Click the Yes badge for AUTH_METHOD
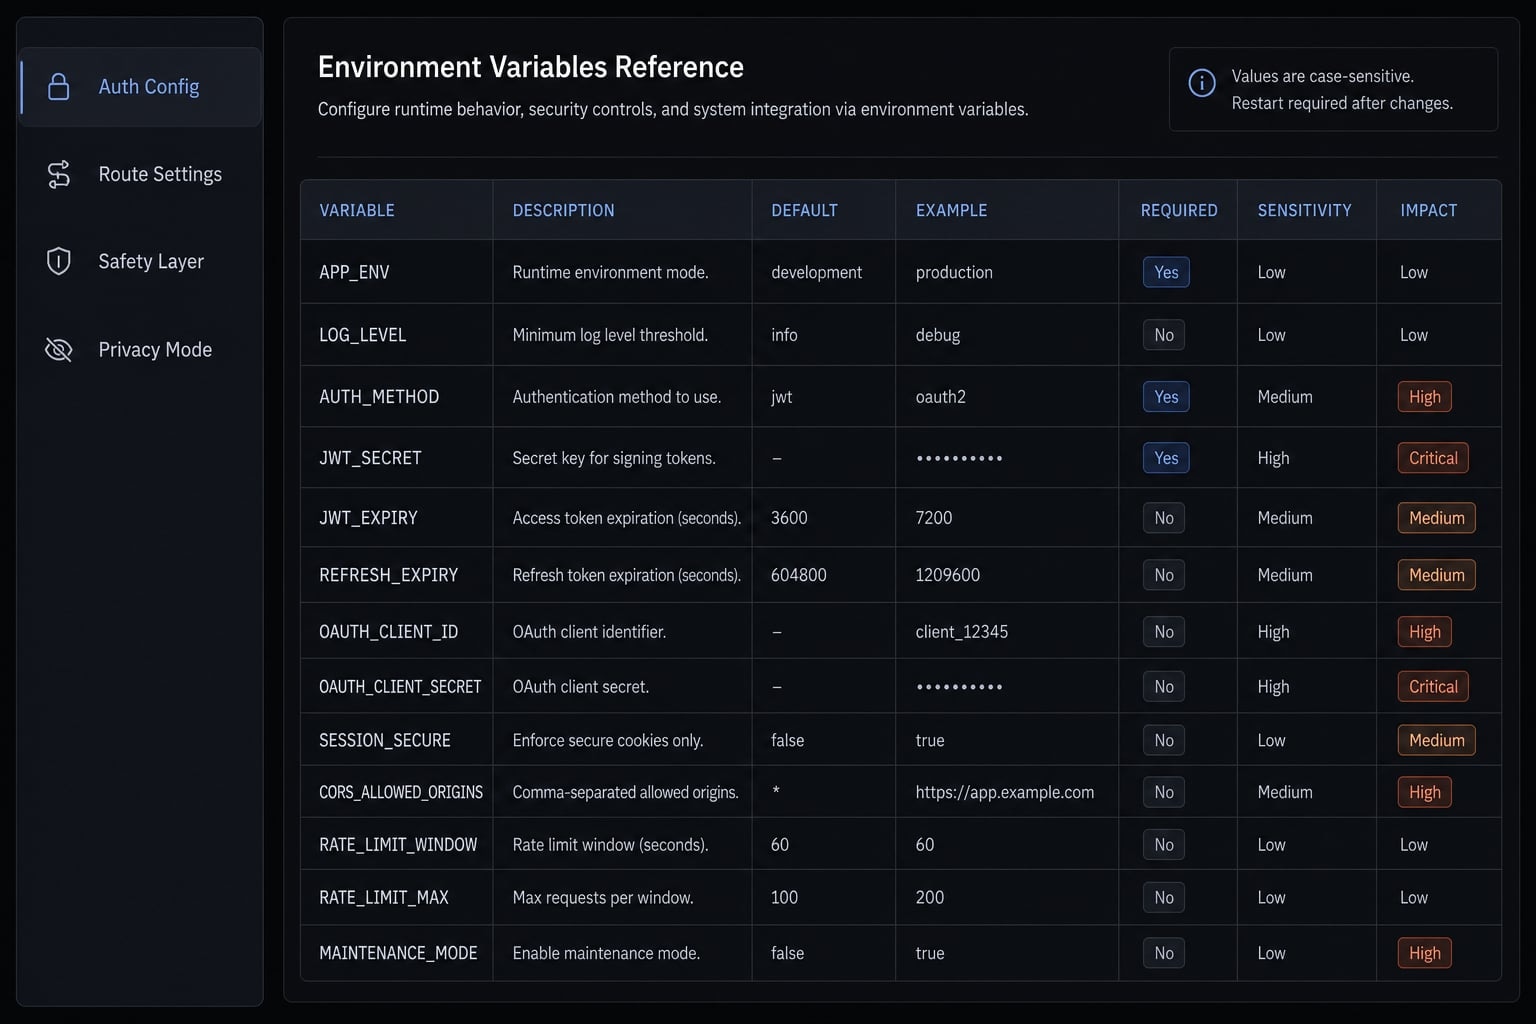This screenshot has height=1024, width=1536. click(1166, 397)
